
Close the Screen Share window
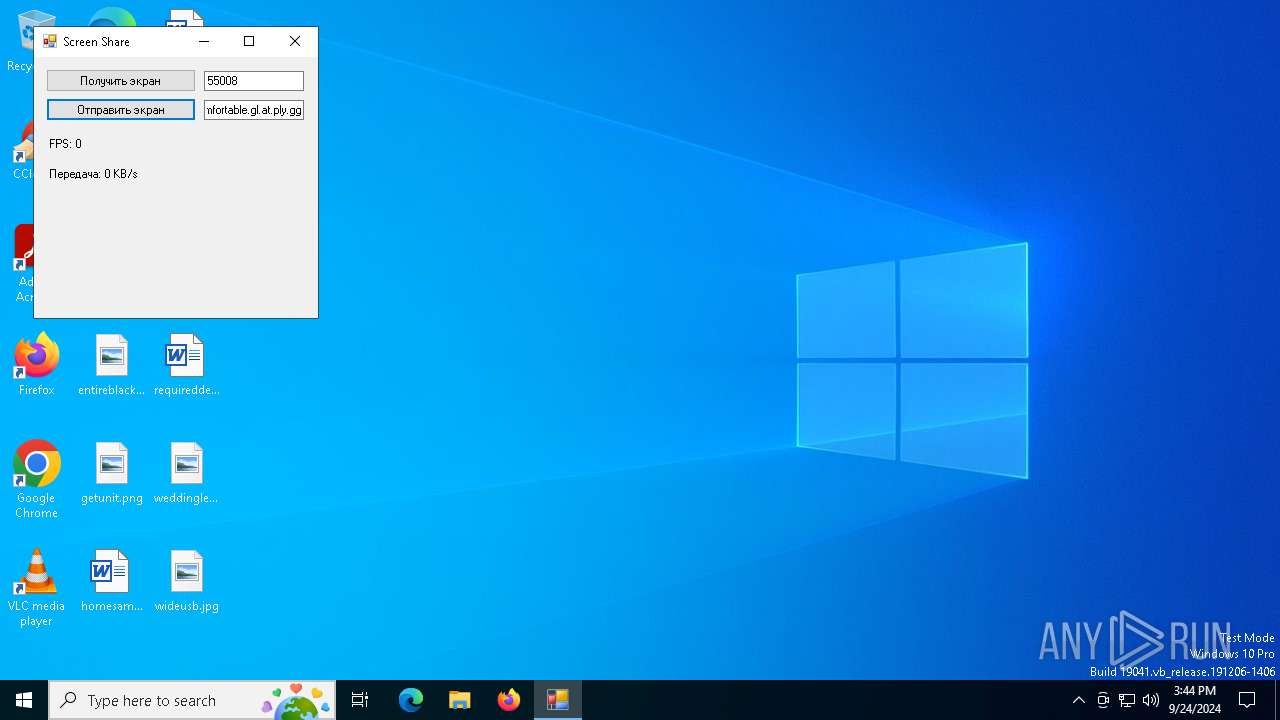[x=295, y=42]
